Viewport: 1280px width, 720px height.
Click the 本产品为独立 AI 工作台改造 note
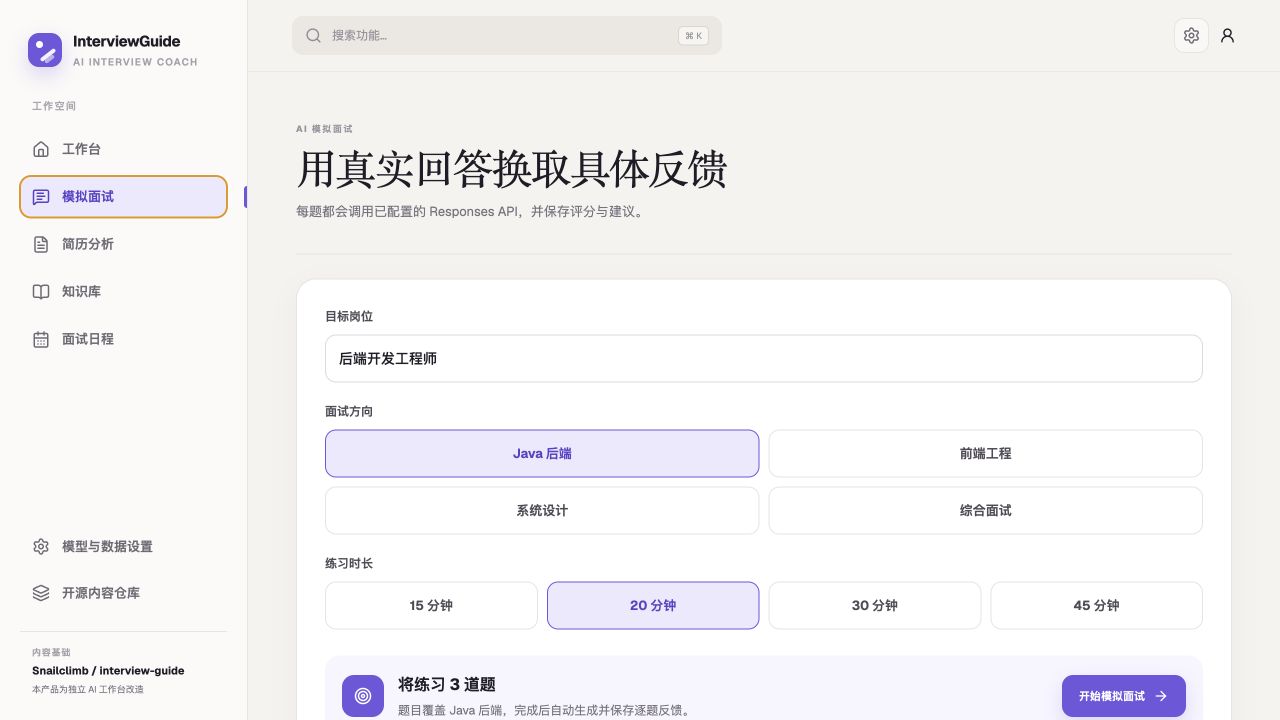[88, 689]
